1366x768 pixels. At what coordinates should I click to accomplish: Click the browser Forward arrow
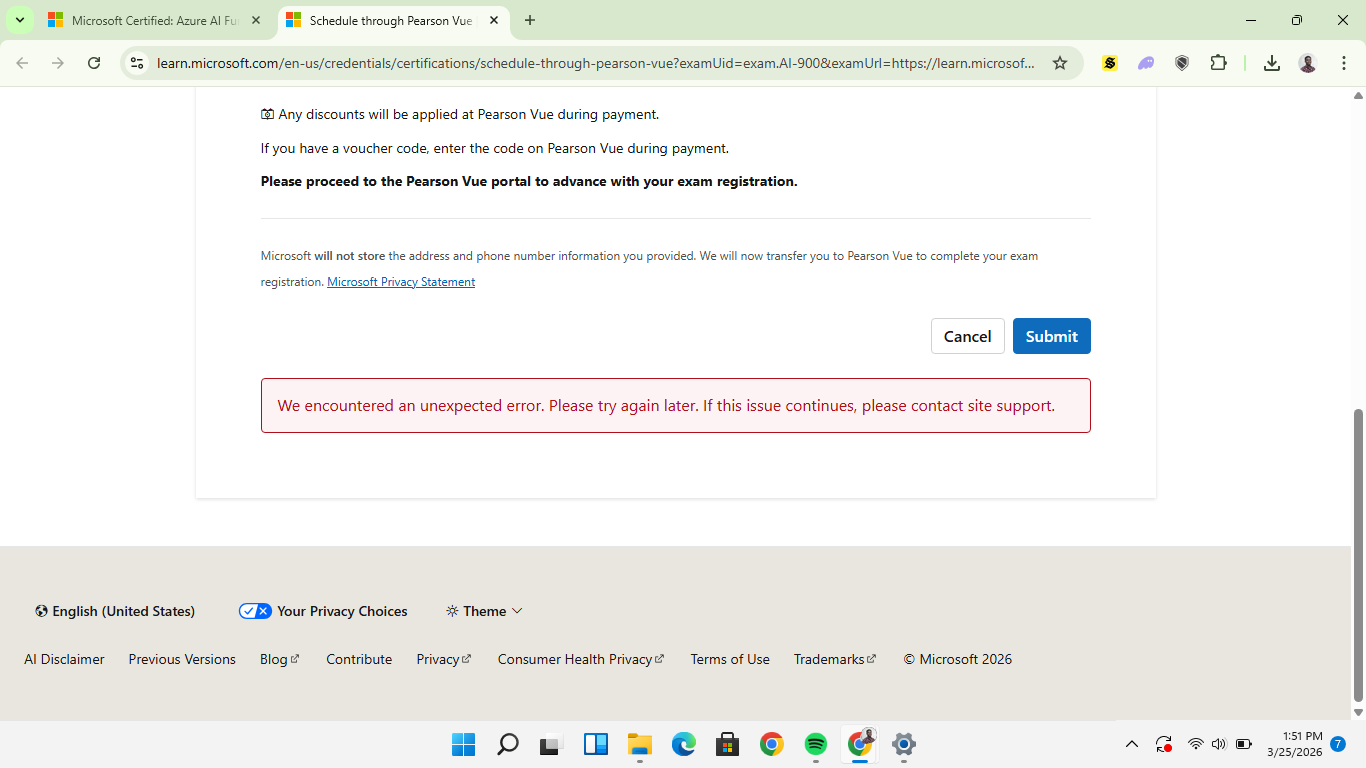[58, 63]
